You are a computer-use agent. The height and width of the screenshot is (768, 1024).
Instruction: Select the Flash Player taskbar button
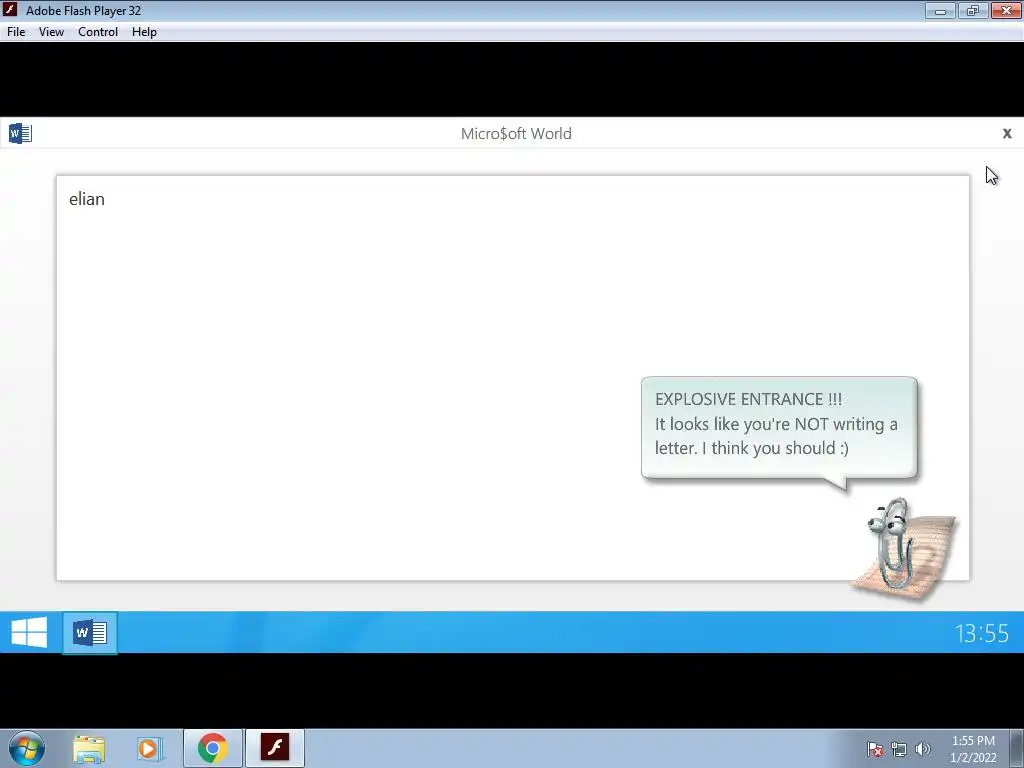click(275, 747)
